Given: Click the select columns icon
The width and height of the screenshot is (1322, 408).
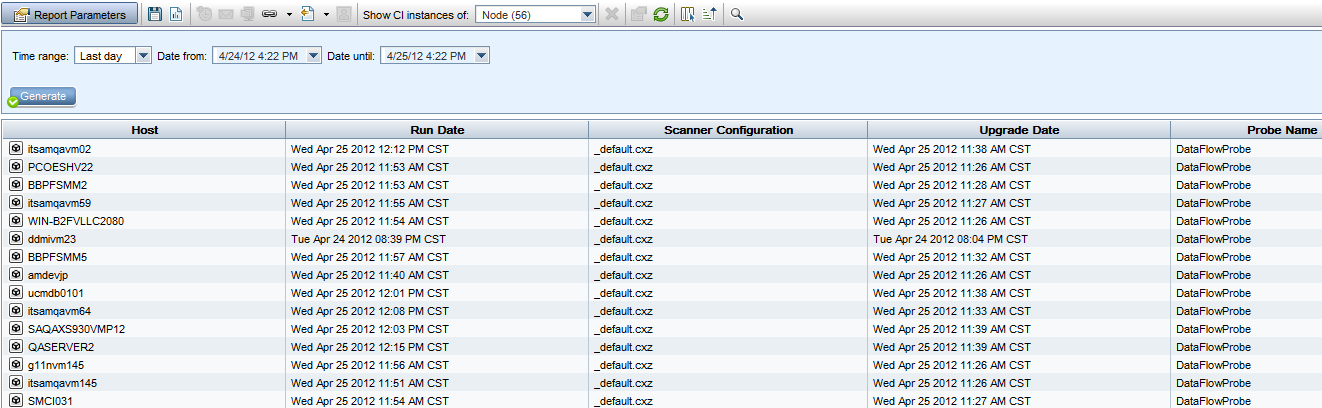Looking at the screenshot, I should (688, 15).
